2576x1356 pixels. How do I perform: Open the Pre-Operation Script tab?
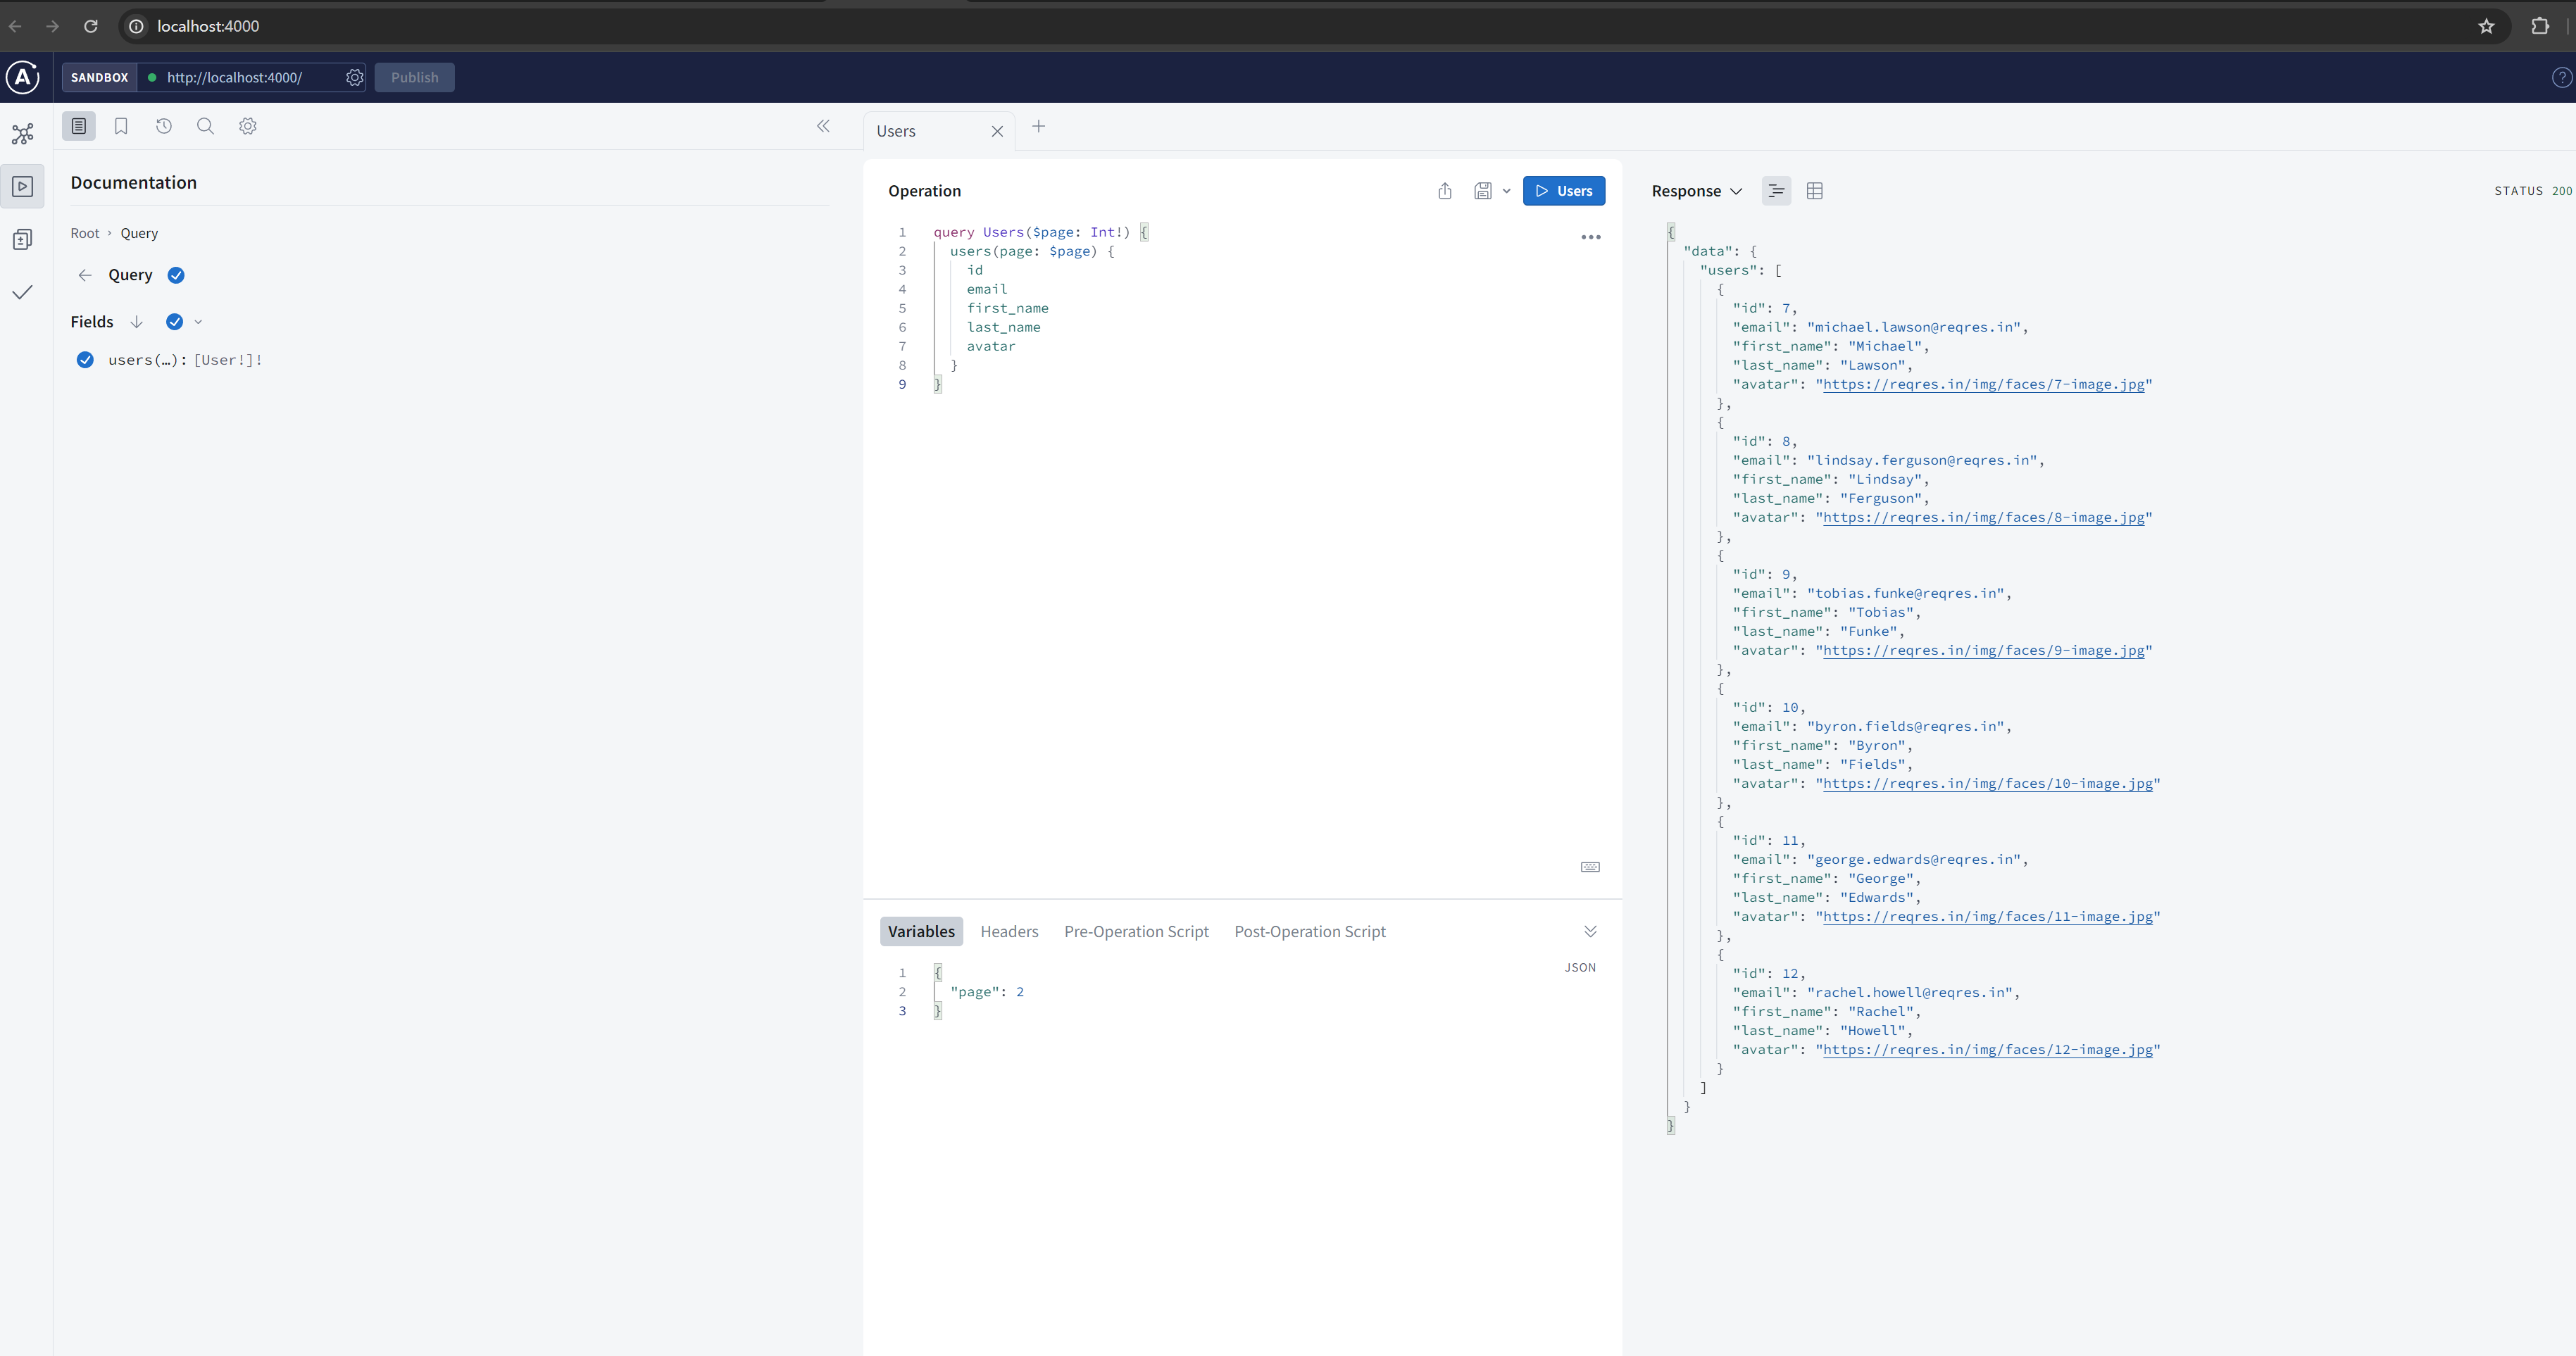pos(1135,931)
